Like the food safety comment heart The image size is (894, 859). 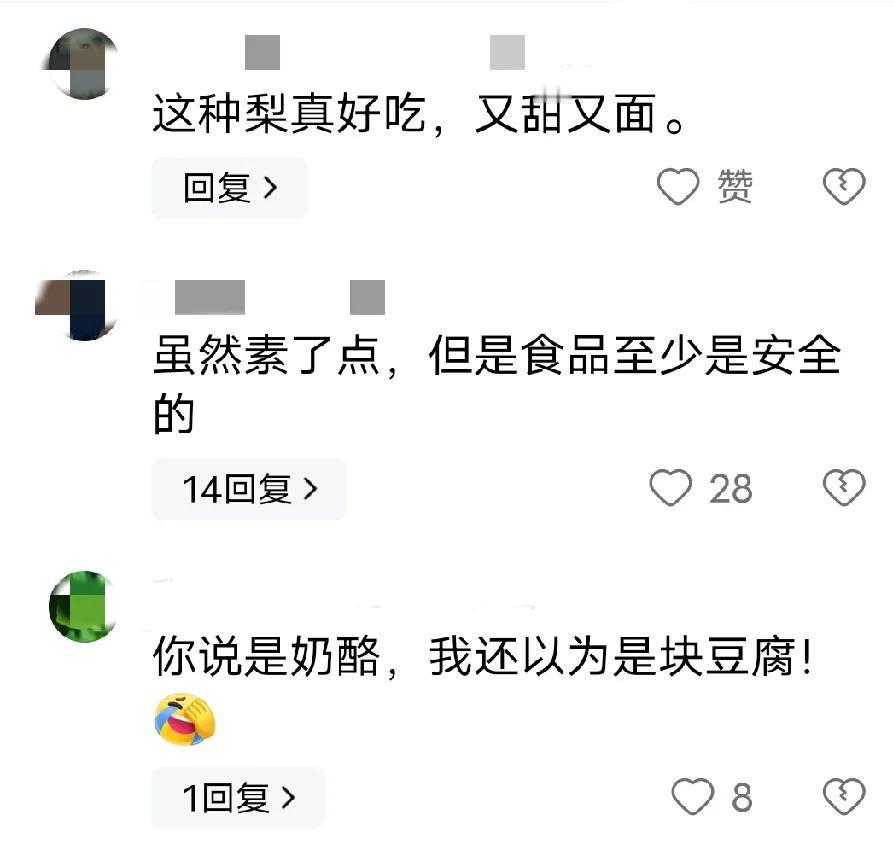[x=670, y=488]
